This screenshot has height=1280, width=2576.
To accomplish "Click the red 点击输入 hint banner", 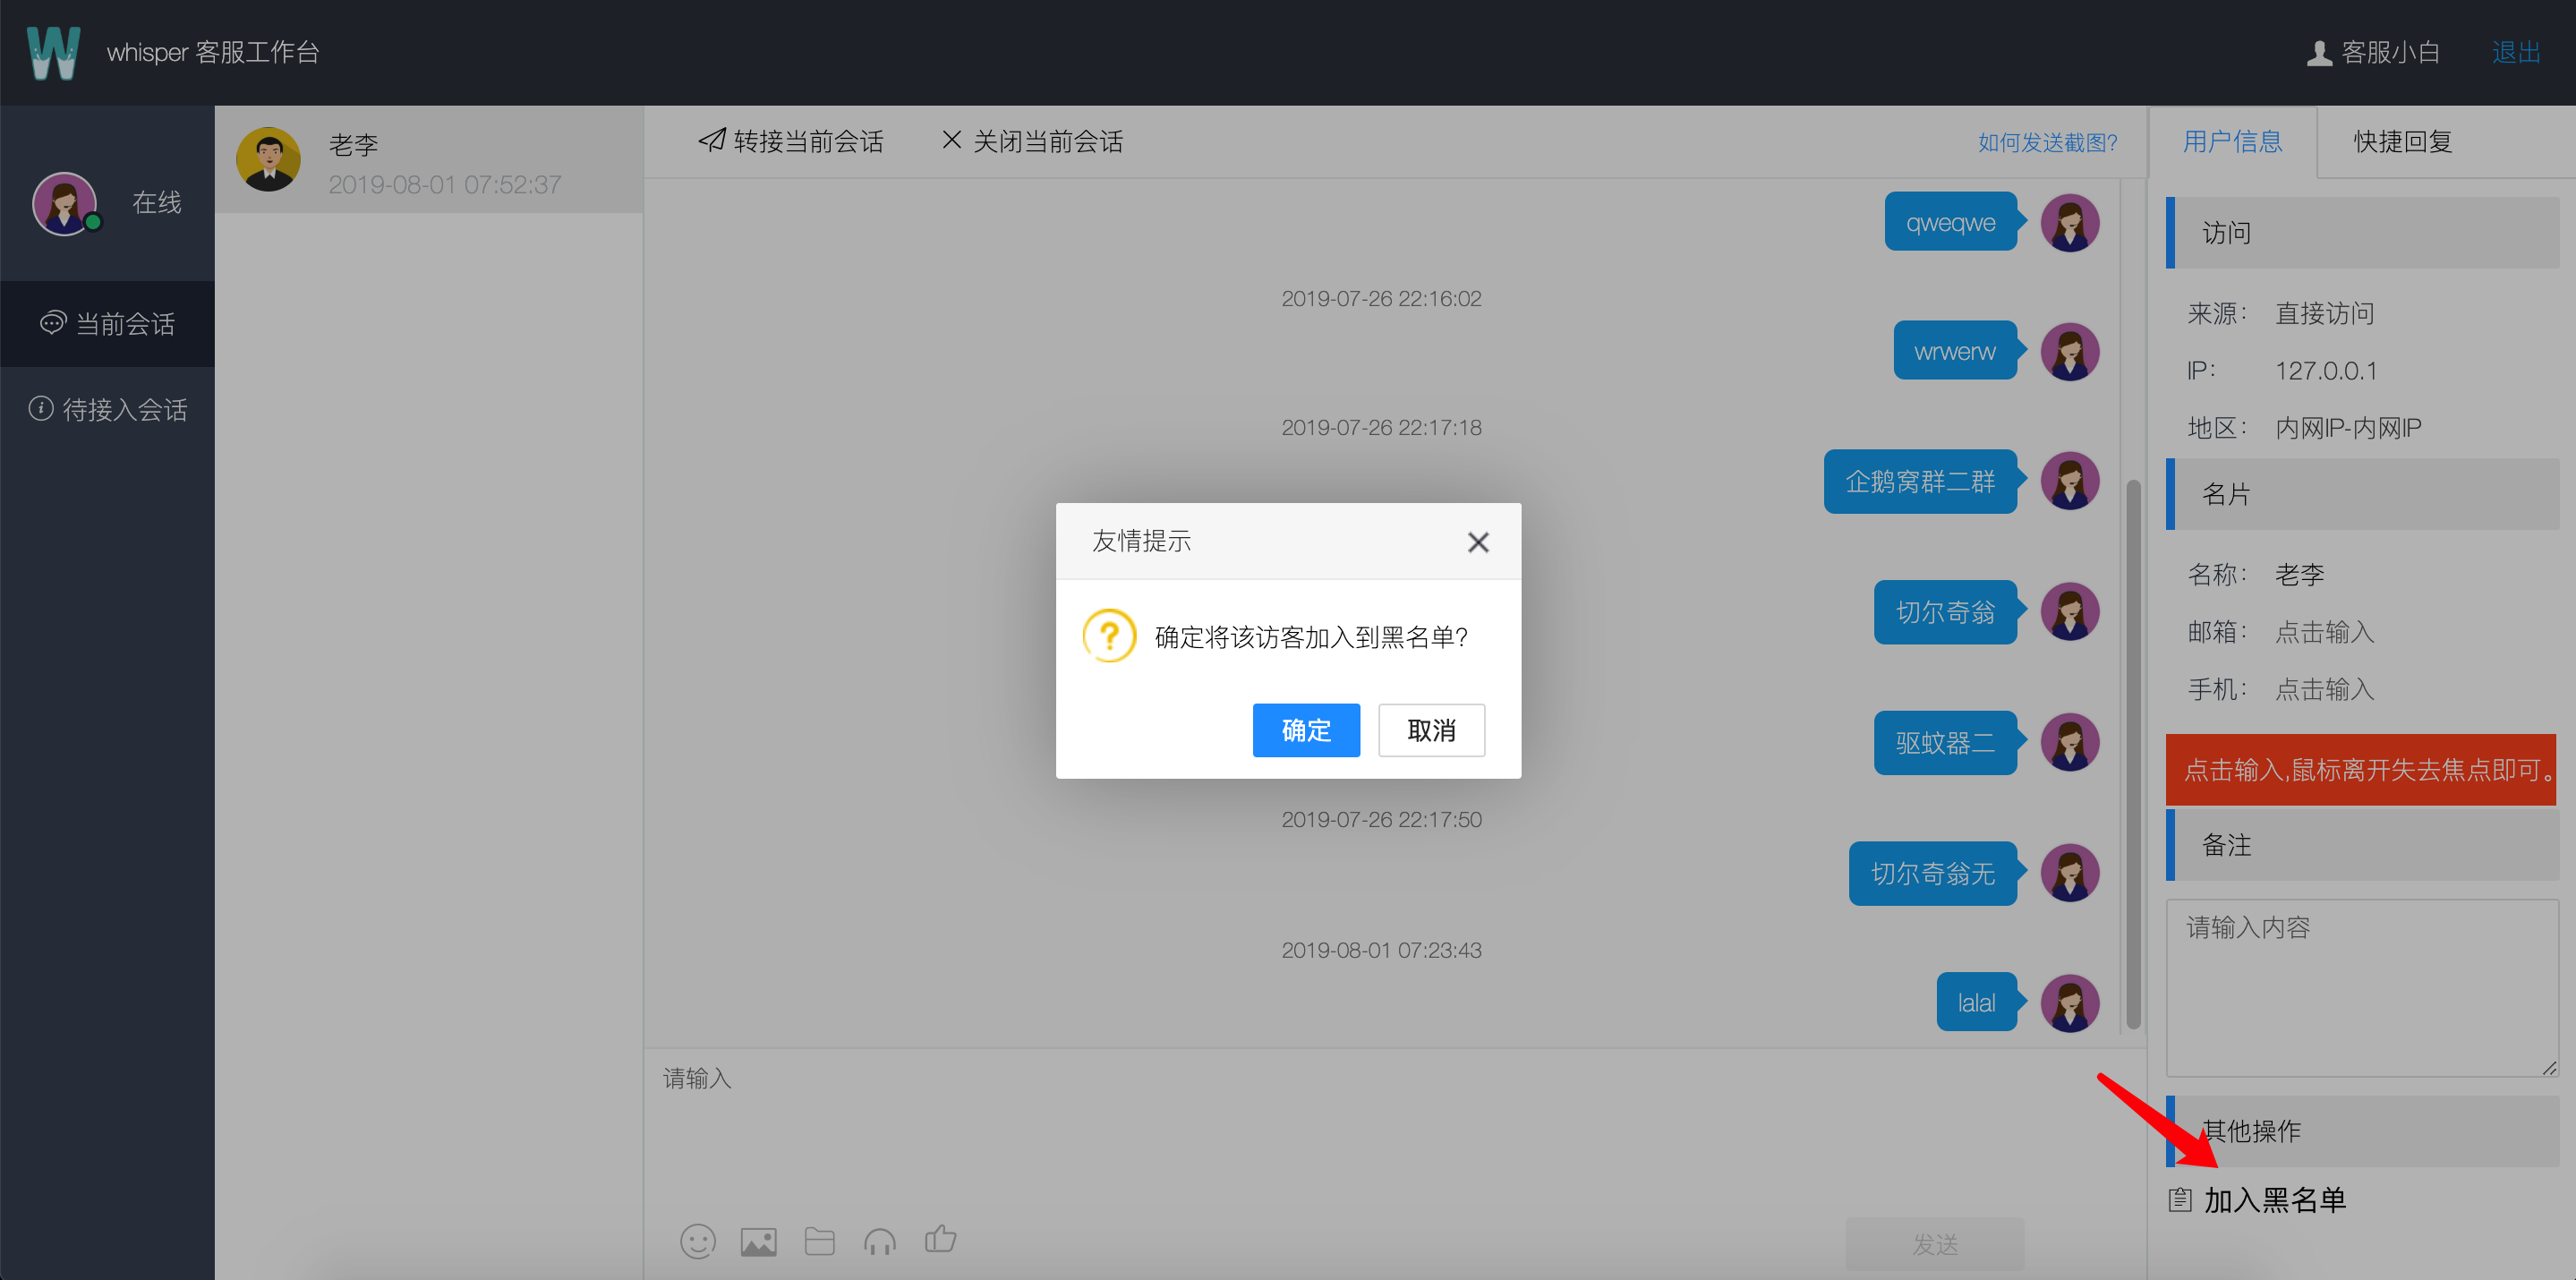I will pyautogui.click(x=2360, y=770).
